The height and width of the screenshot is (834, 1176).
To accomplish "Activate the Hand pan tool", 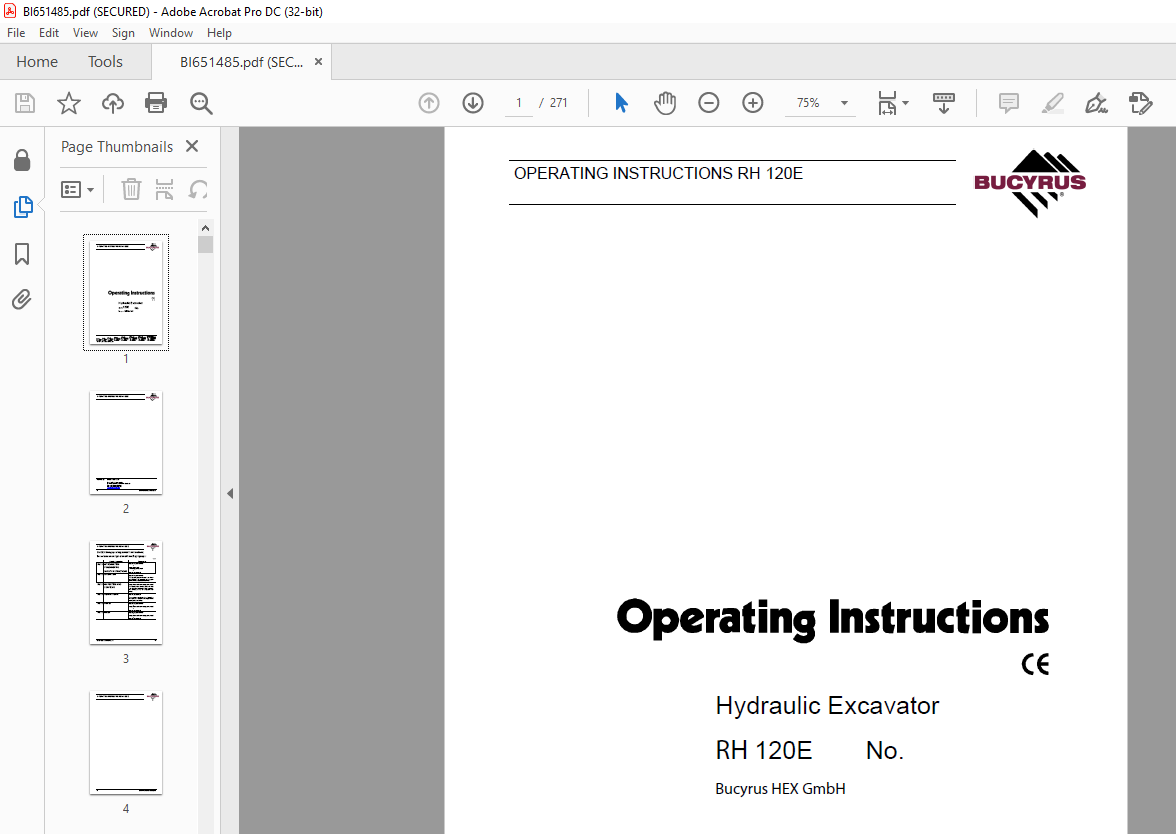I will click(664, 103).
